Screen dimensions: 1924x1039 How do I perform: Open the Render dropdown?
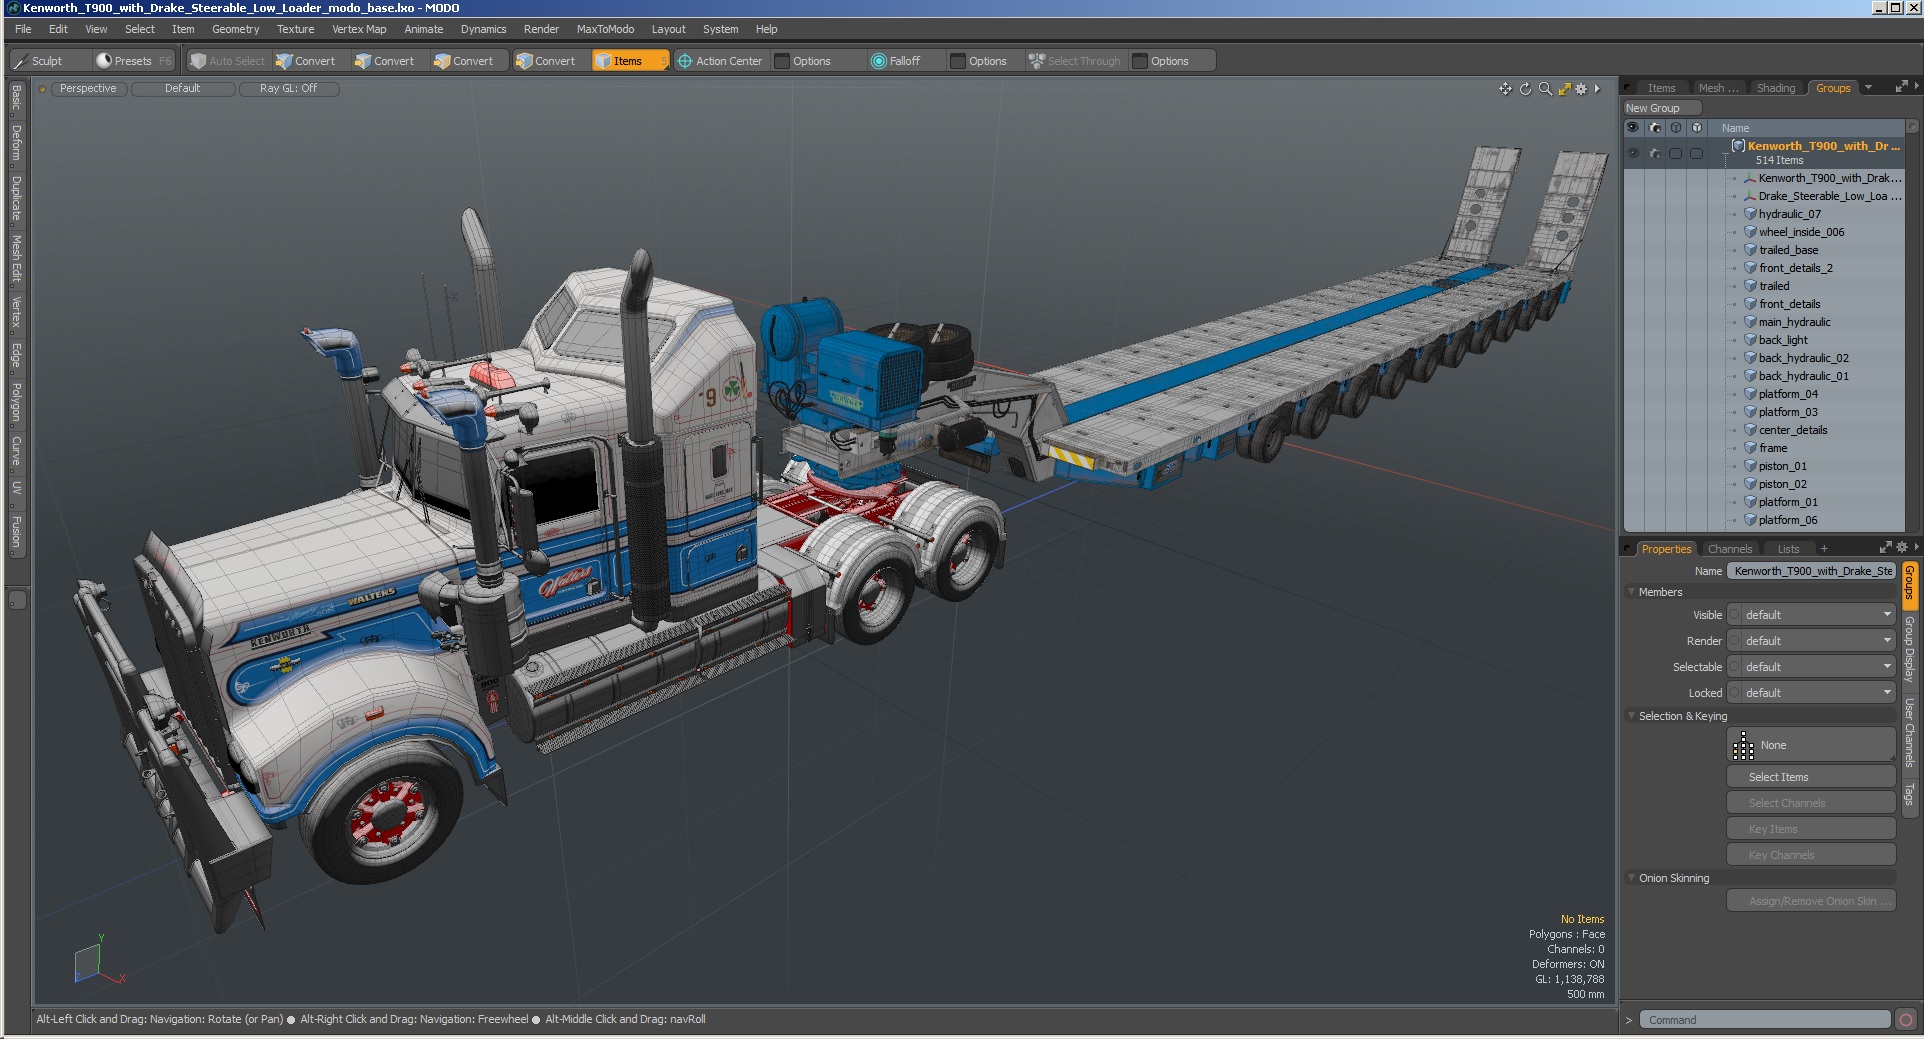1811,641
